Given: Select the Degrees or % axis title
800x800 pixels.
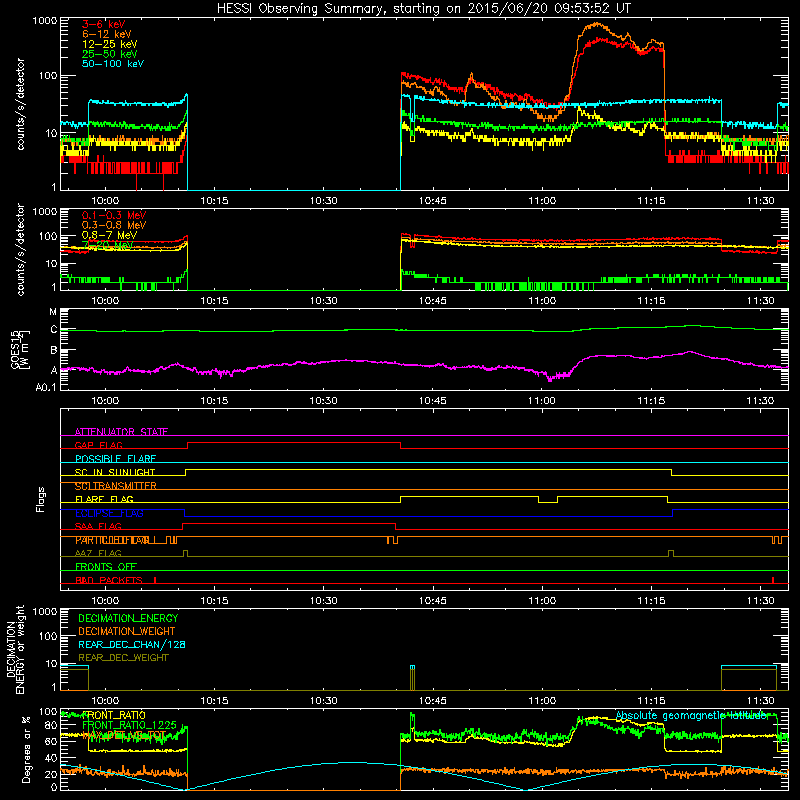Looking at the screenshot, I should tap(26, 749).
